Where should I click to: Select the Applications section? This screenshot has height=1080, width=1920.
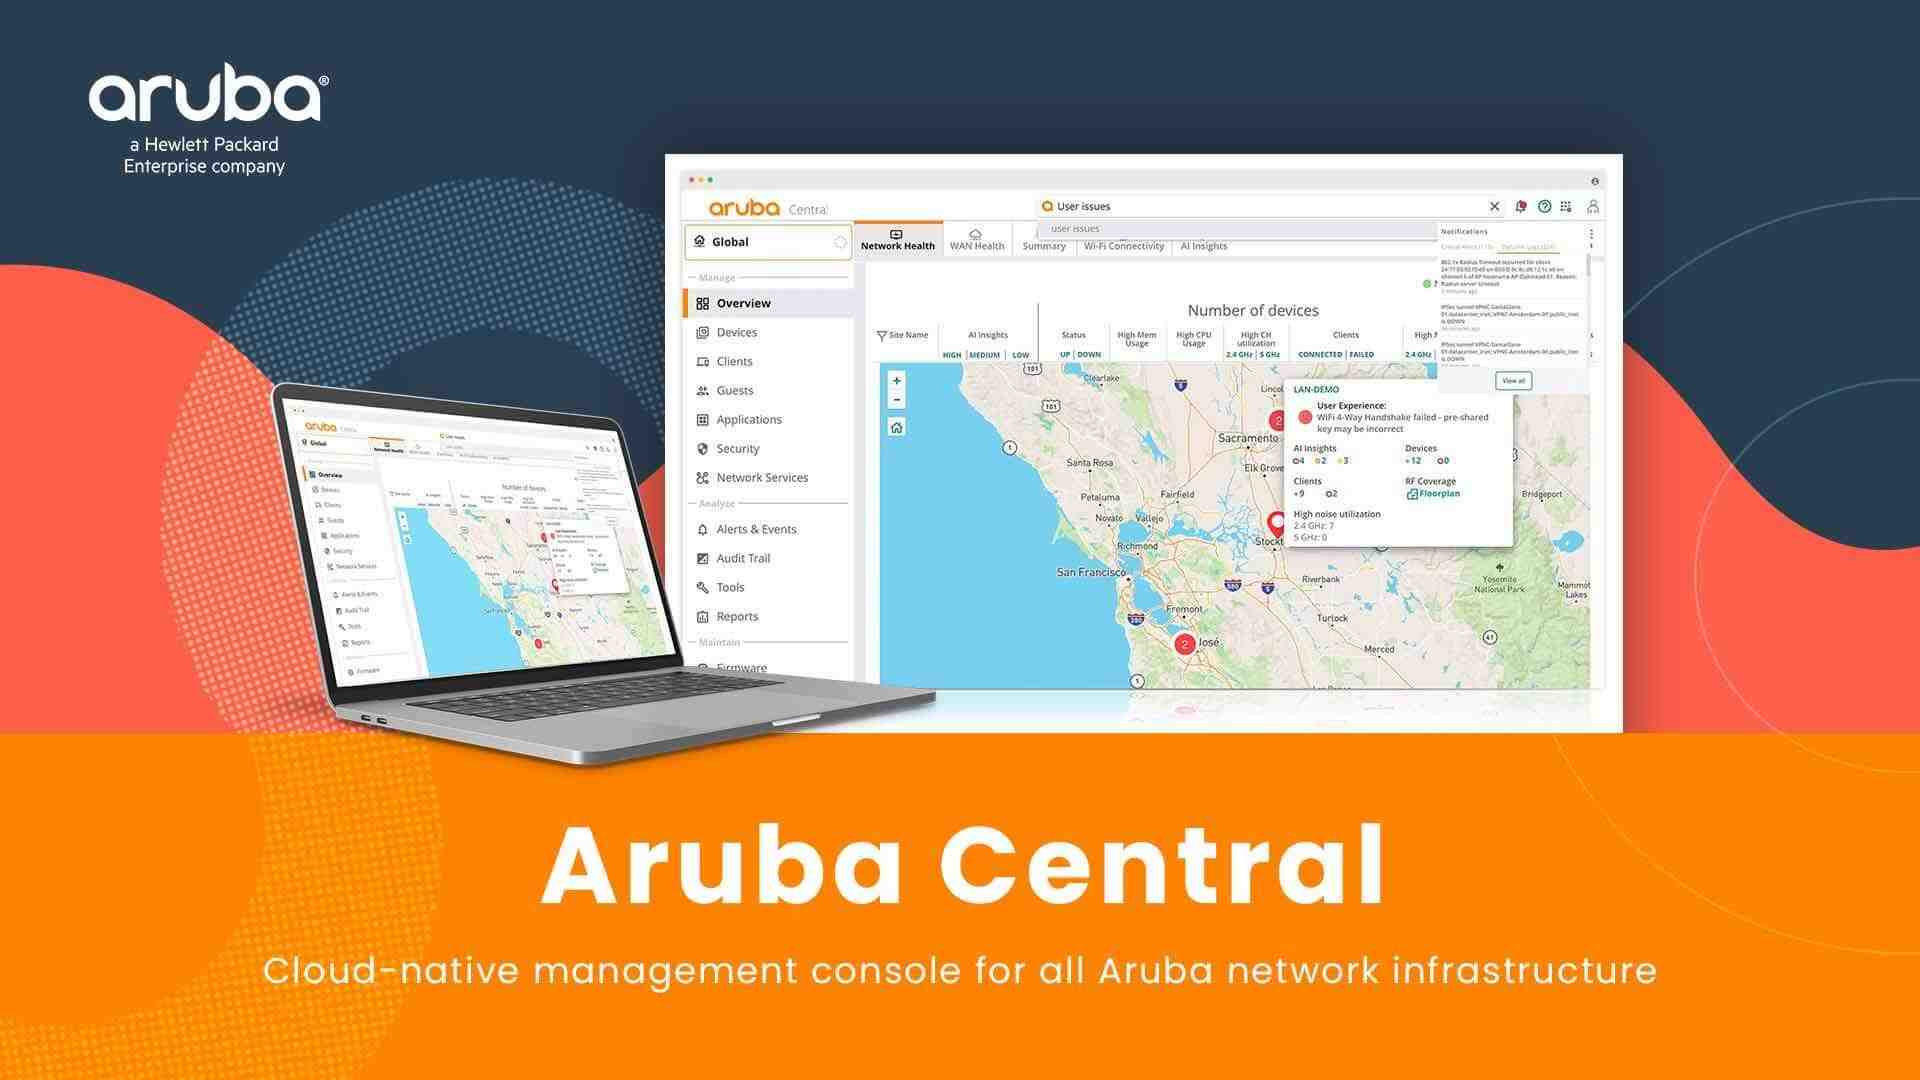coord(748,418)
